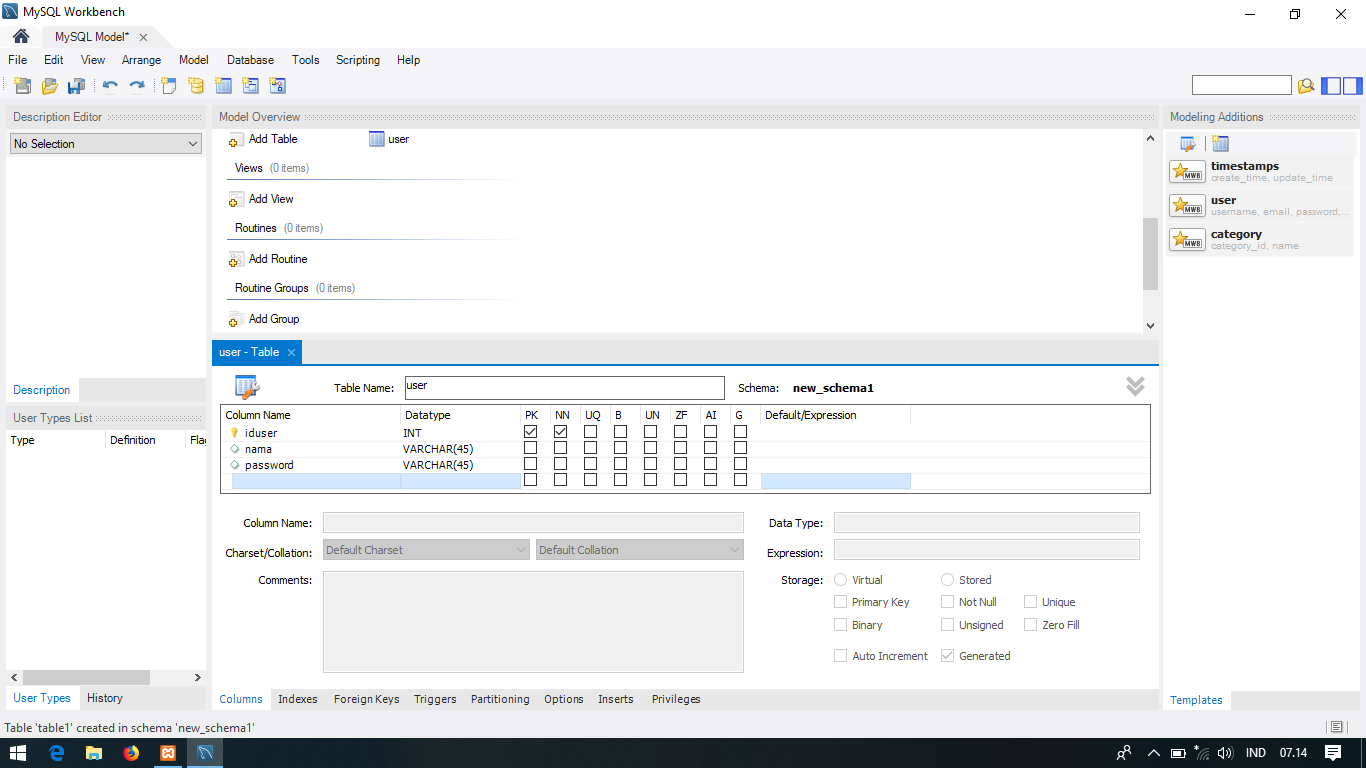Click Add Routine in Model Overview
Screen dimensions: 1366x768
(x=277, y=259)
